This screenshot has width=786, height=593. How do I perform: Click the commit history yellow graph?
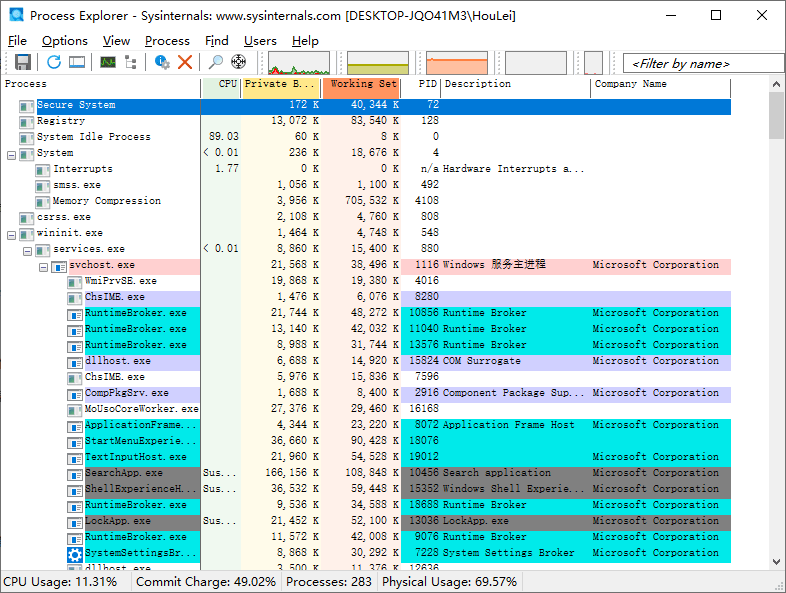pos(378,63)
